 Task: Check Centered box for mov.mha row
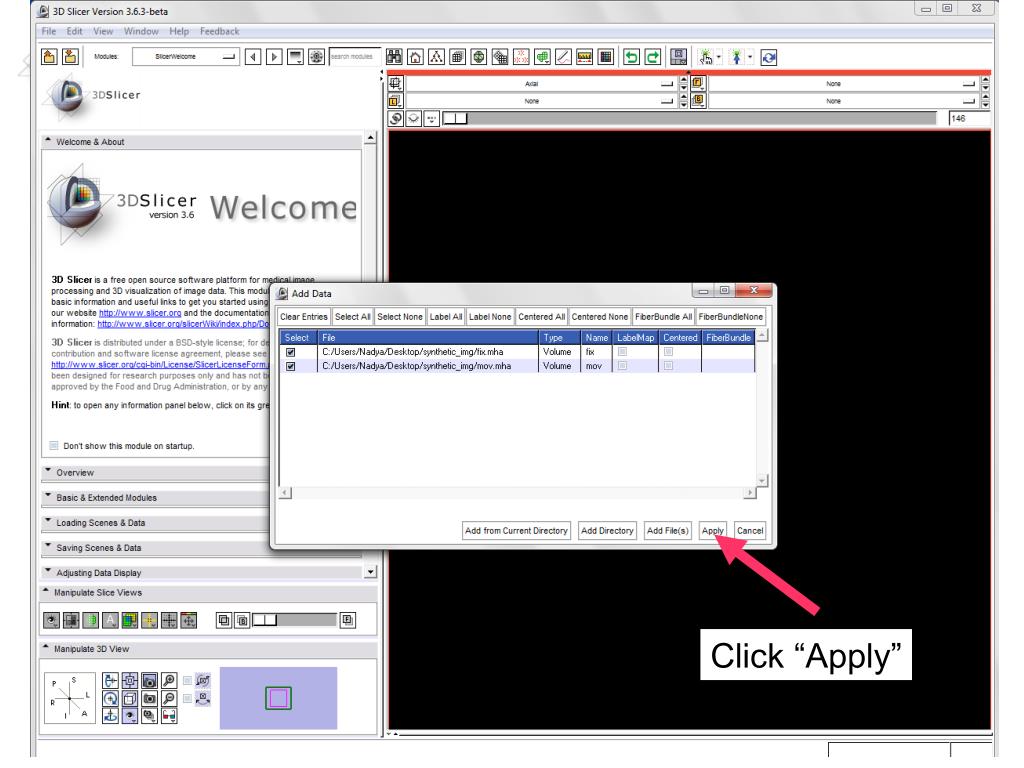(x=668, y=366)
